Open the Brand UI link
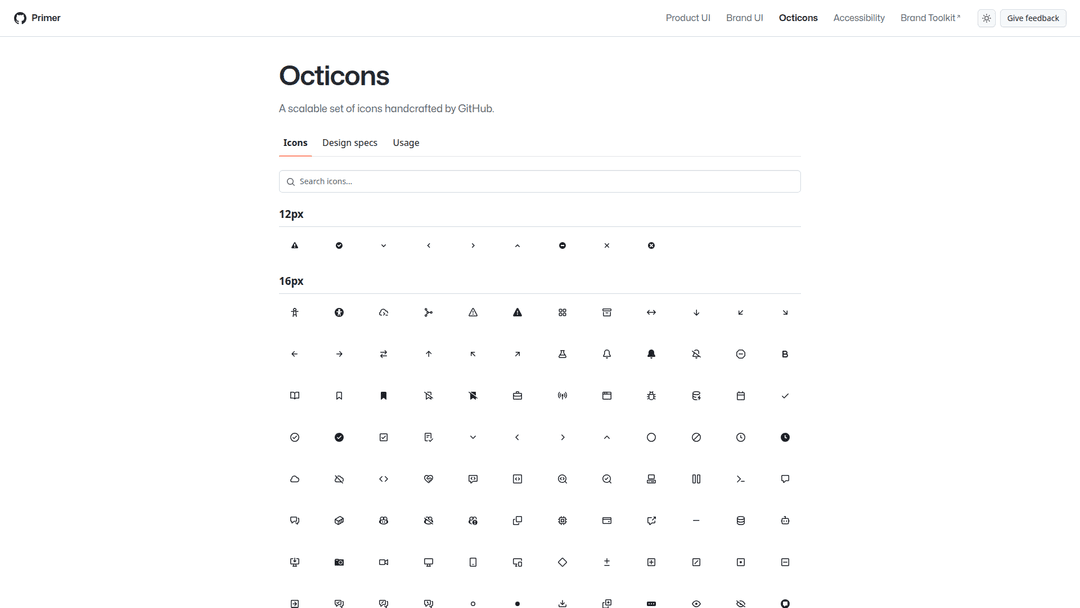This screenshot has height=608, width=1080. point(744,18)
